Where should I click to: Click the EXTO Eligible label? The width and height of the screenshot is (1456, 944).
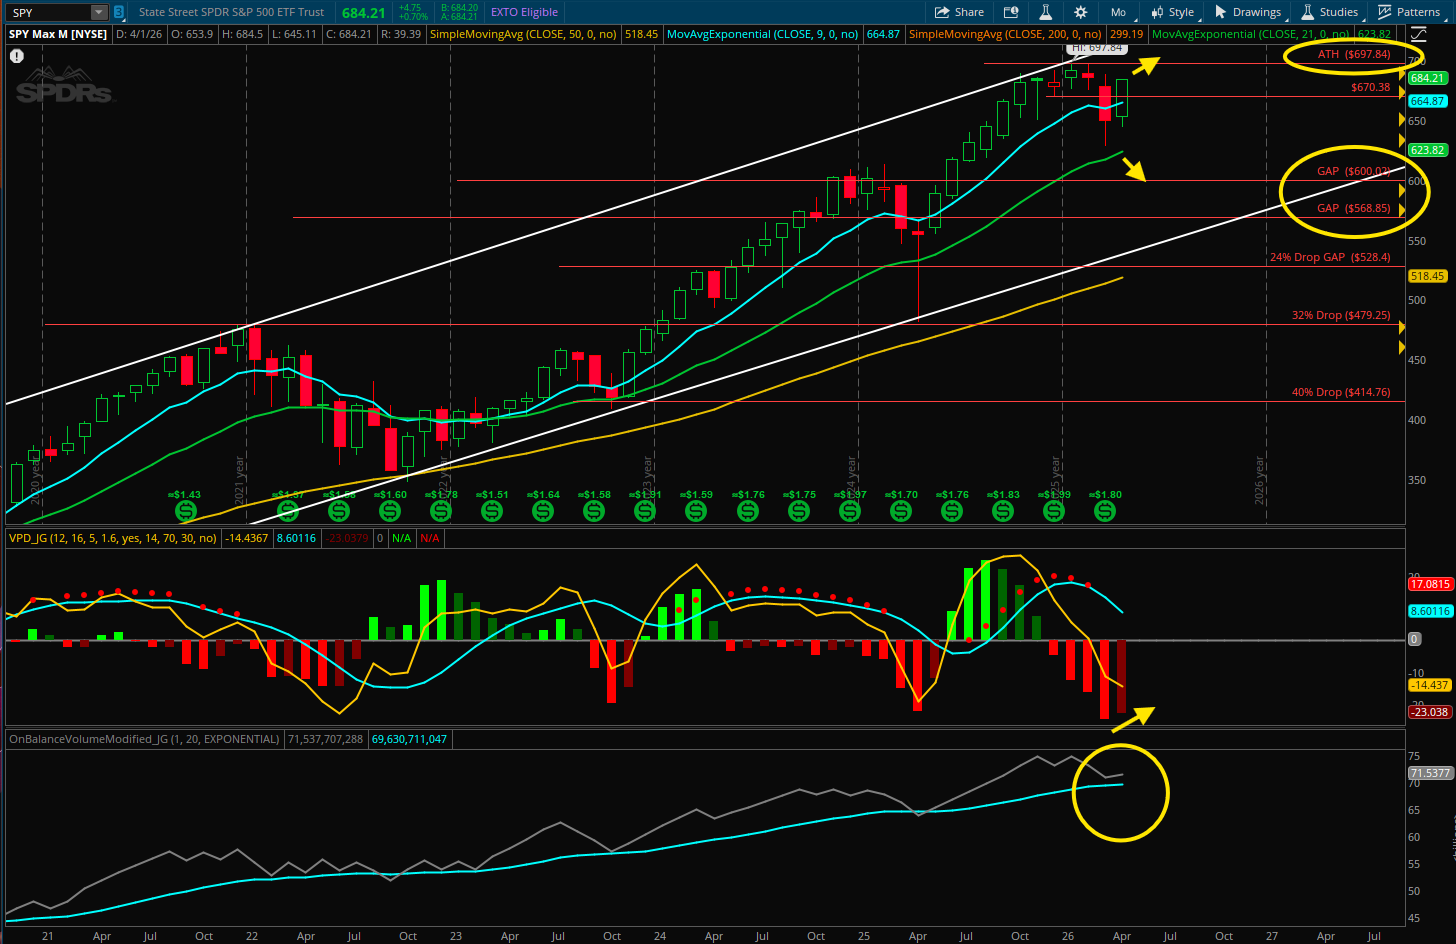tap(524, 12)
